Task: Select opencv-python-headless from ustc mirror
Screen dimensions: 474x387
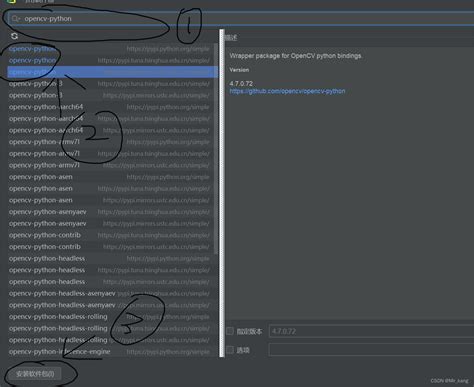Action: point(112,282)
